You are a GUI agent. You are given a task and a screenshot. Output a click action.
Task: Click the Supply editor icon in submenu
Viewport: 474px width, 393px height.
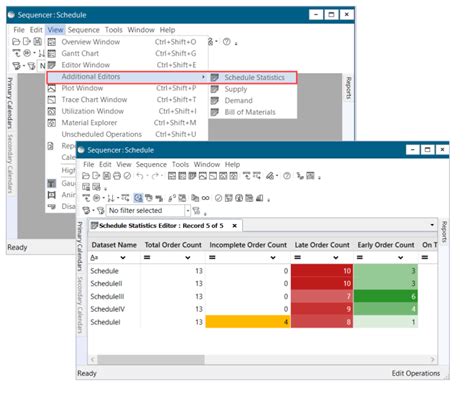click(x=215, y=89)
